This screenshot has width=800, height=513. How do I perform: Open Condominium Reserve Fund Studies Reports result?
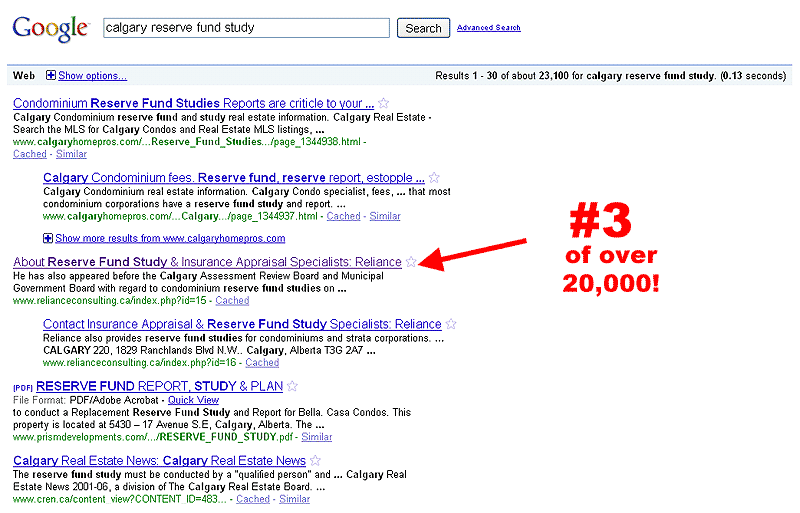pos(193,103)
